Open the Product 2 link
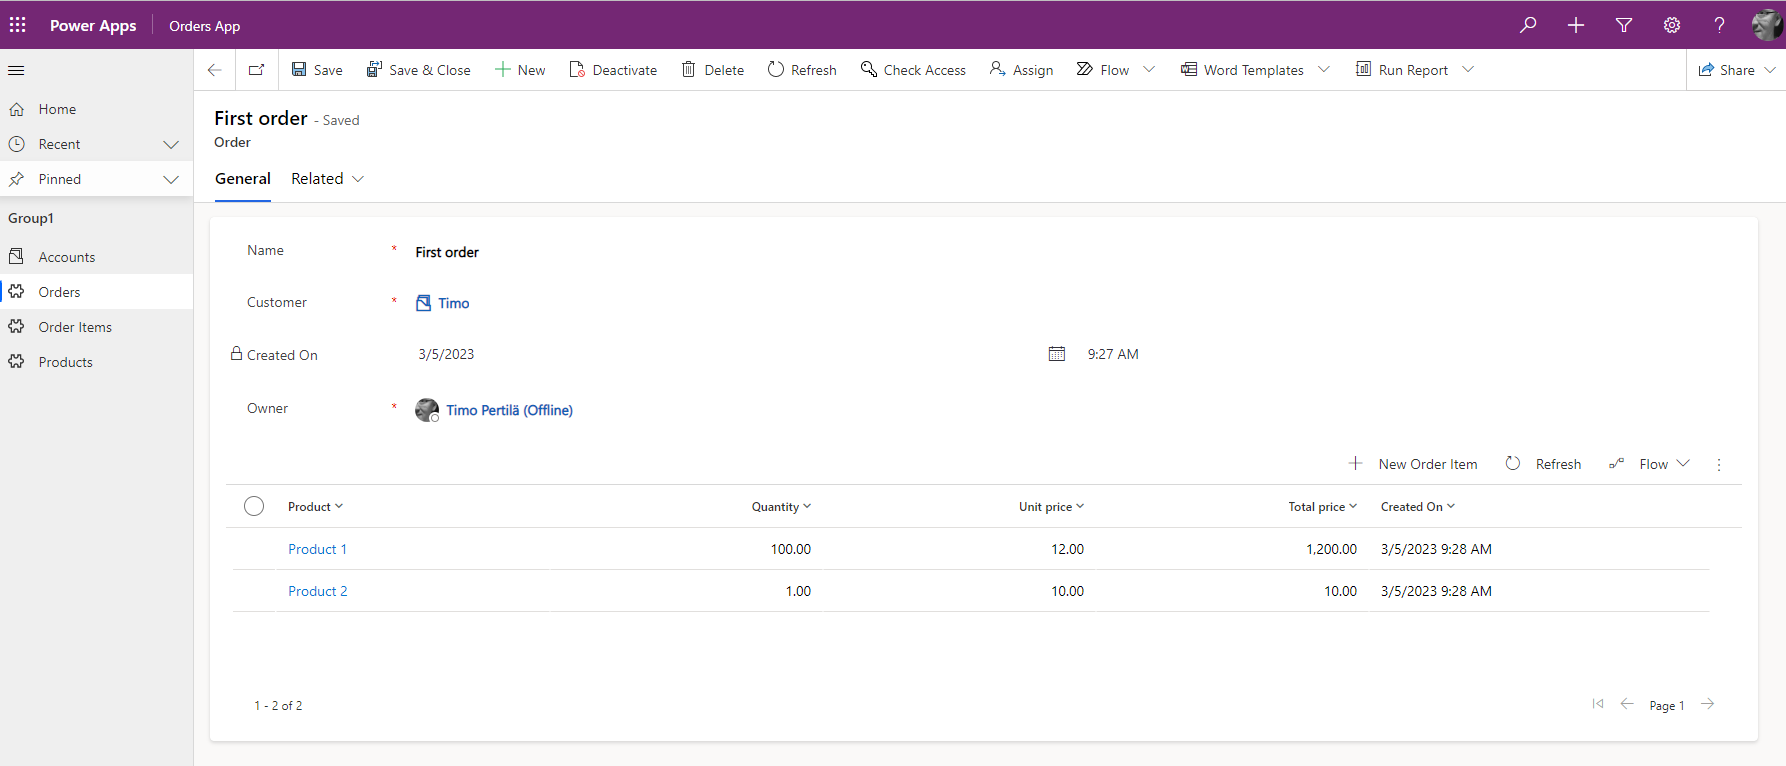 click(318, 591)
